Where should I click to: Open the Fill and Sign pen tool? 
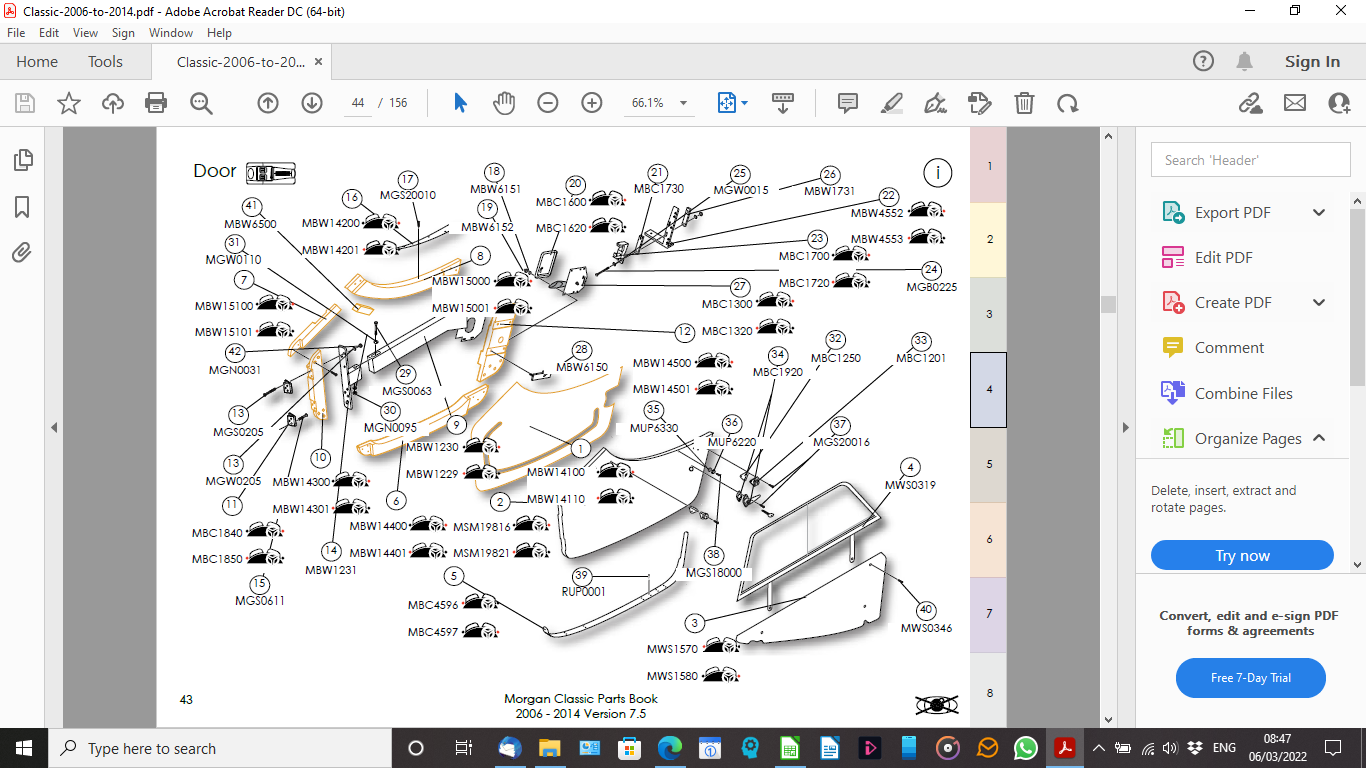click(x=936, y=103)
